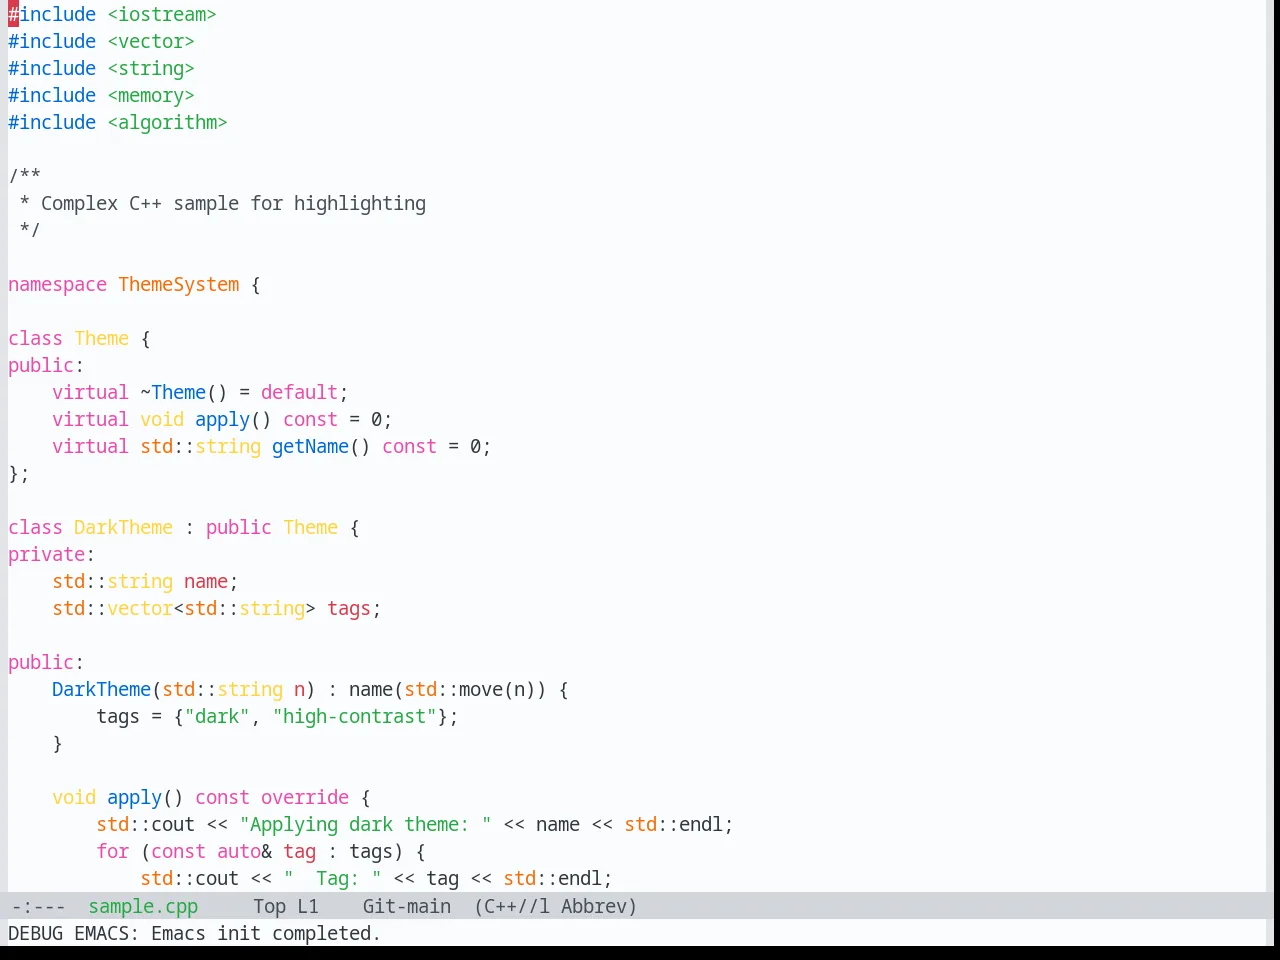The image size is (1280, 960).
Task: Click on '~Theme' destructor name
Action: tap(173, 392)
